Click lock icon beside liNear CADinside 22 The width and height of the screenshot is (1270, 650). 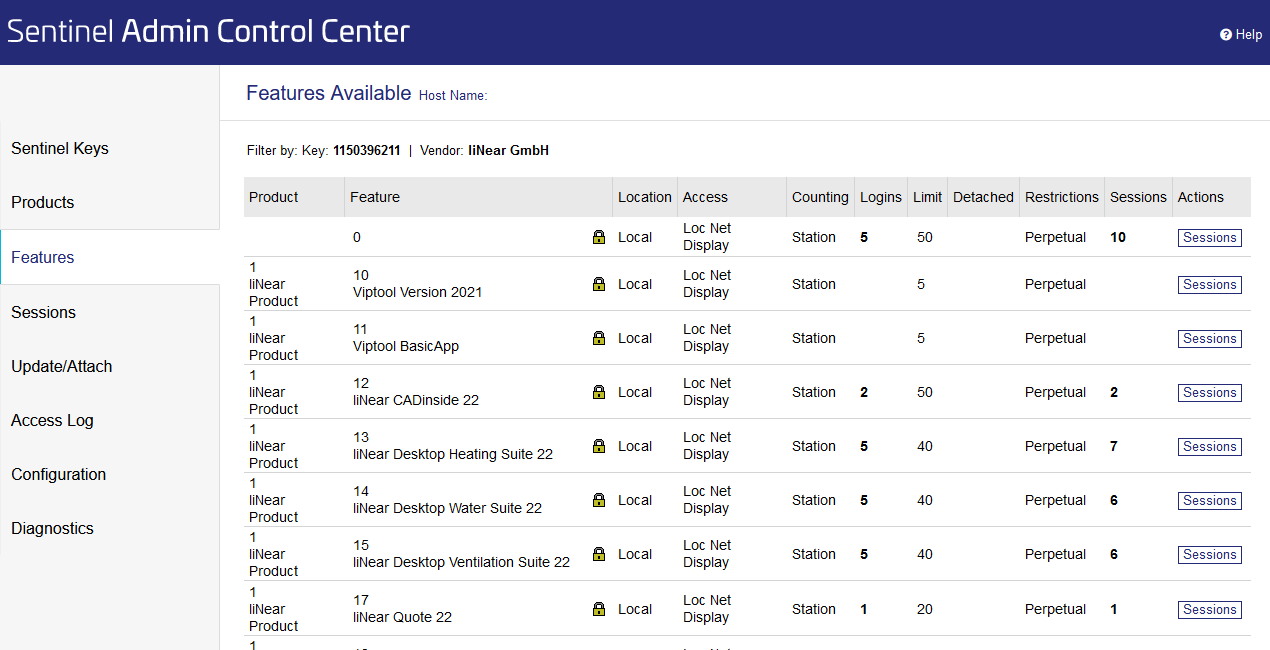(x=599, y=392)
